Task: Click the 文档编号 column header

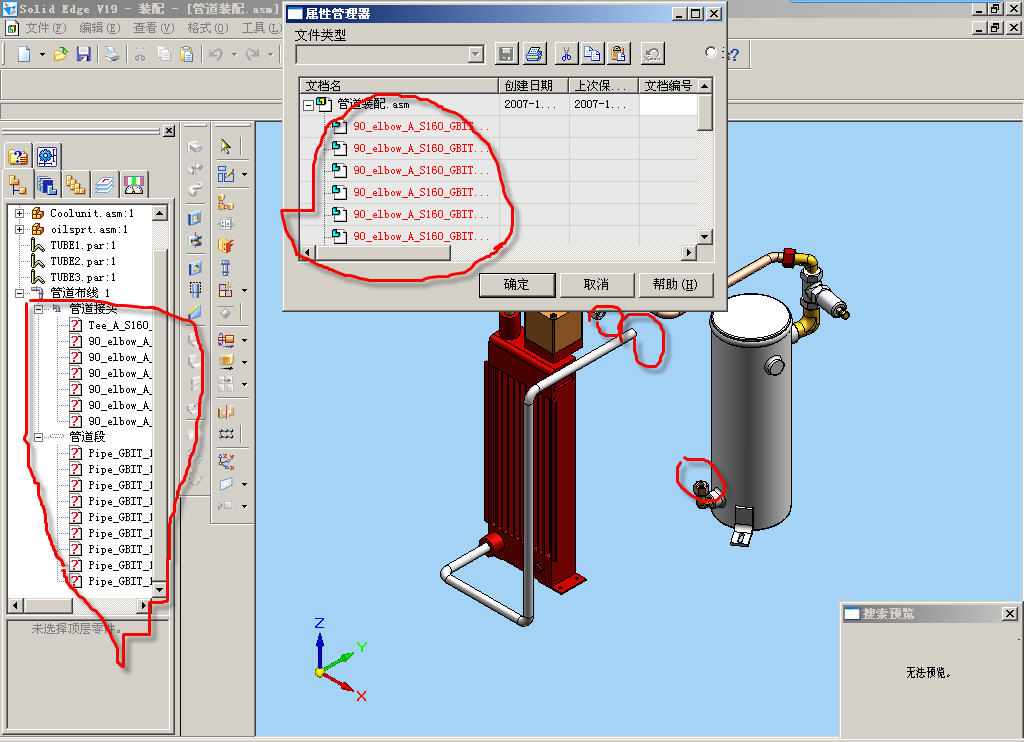Action: pyautogui.click(x=668, y=86)
